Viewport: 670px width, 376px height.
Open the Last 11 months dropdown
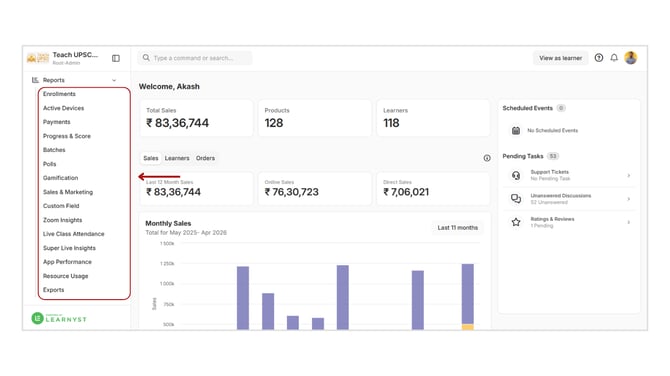[x=457, y=228]
